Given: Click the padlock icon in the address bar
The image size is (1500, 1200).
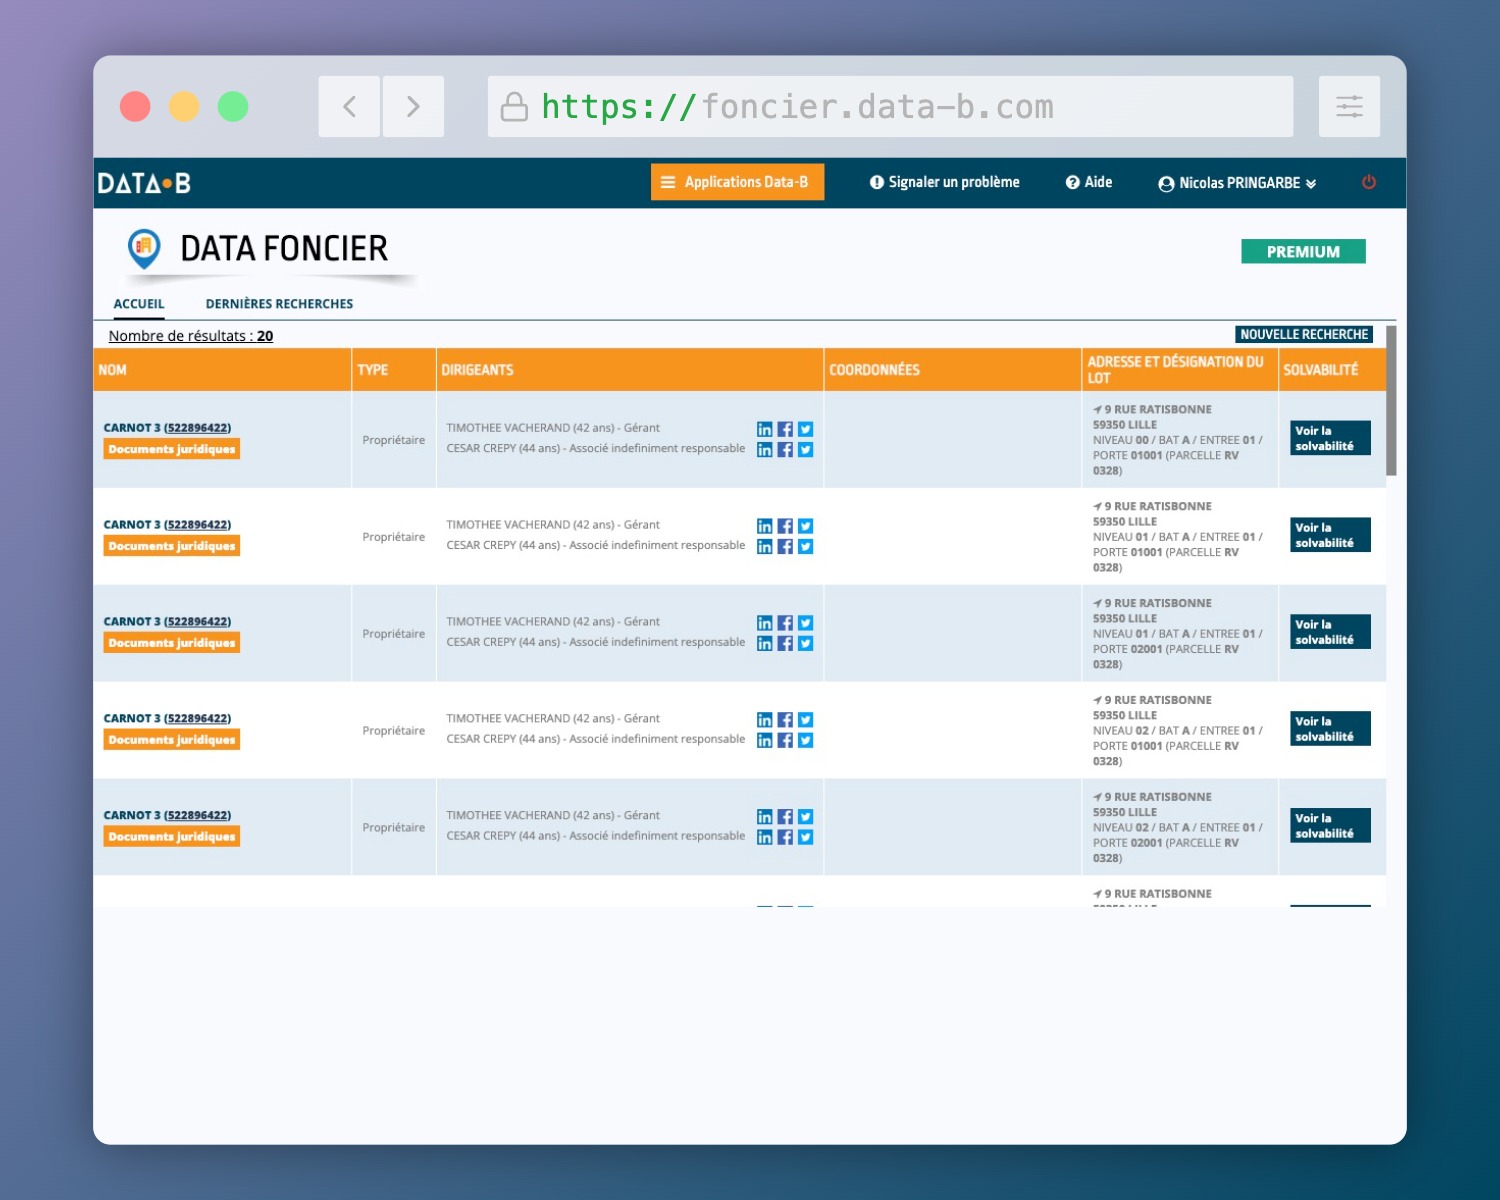Looking at the screenshot, I should tap(514, 106).
